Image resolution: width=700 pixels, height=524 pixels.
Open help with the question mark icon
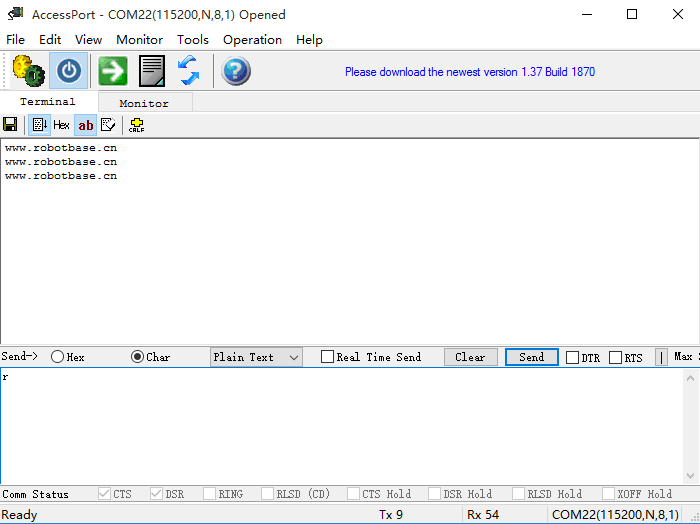[x=235, y=71]
